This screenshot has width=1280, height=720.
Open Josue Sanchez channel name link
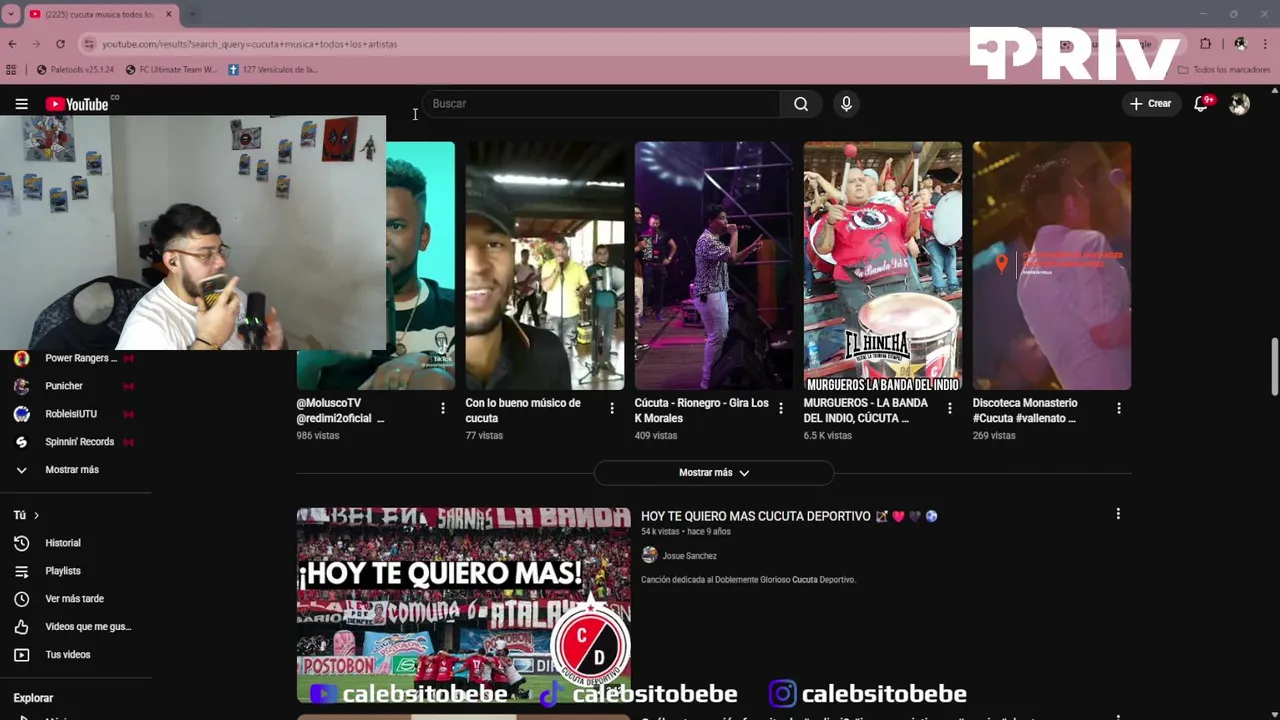click(689, 556)
